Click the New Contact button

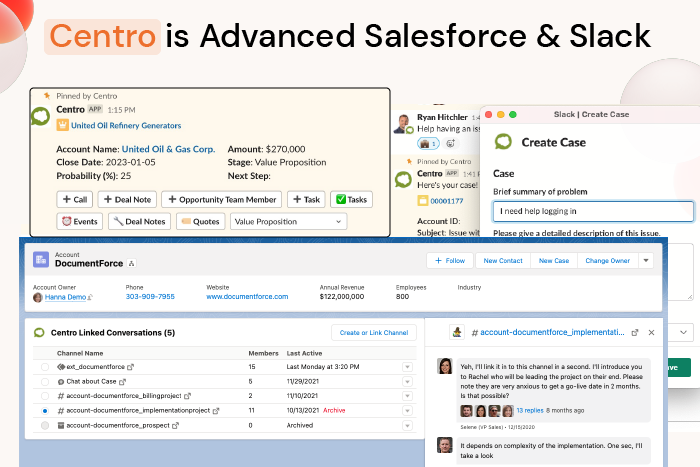pos(503,261)
